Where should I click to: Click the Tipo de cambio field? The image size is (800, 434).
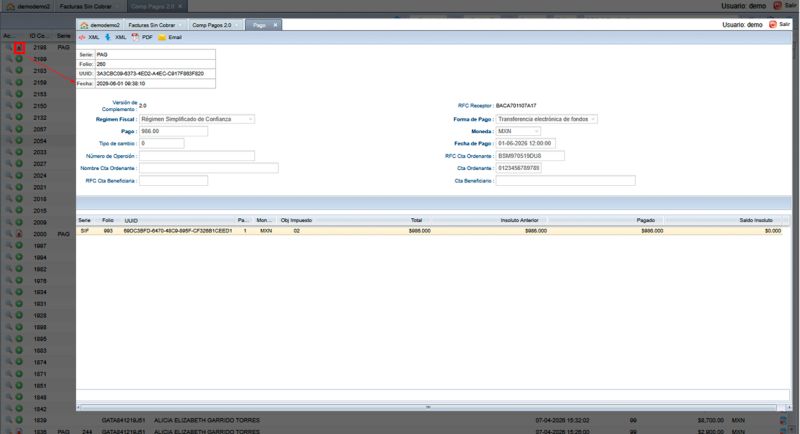[x=162, y=143]
